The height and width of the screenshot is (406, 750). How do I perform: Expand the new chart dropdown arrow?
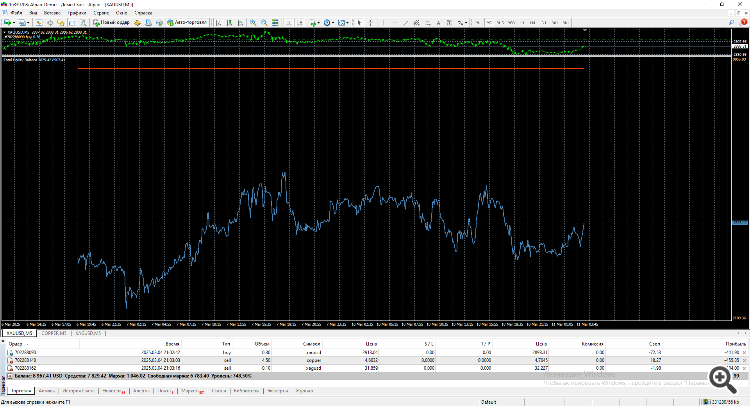coord(14,22)
